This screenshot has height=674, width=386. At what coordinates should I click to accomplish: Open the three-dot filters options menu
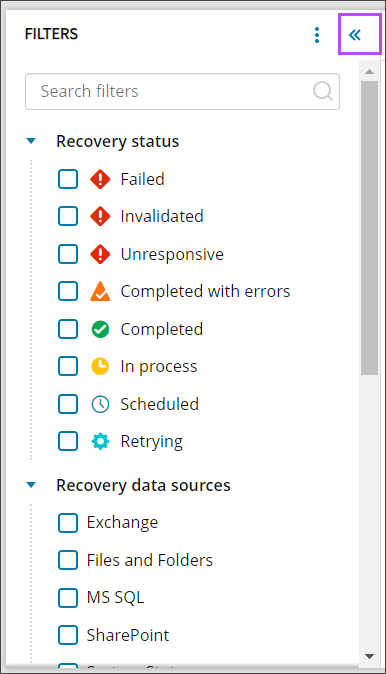[317, 35]
